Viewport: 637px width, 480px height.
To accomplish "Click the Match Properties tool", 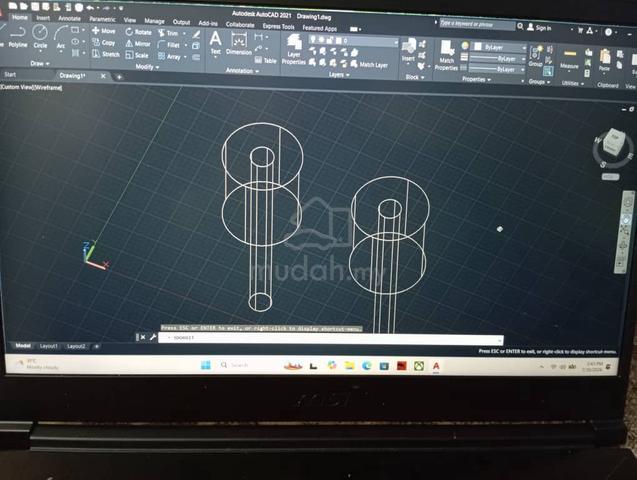I will [446, 56].
